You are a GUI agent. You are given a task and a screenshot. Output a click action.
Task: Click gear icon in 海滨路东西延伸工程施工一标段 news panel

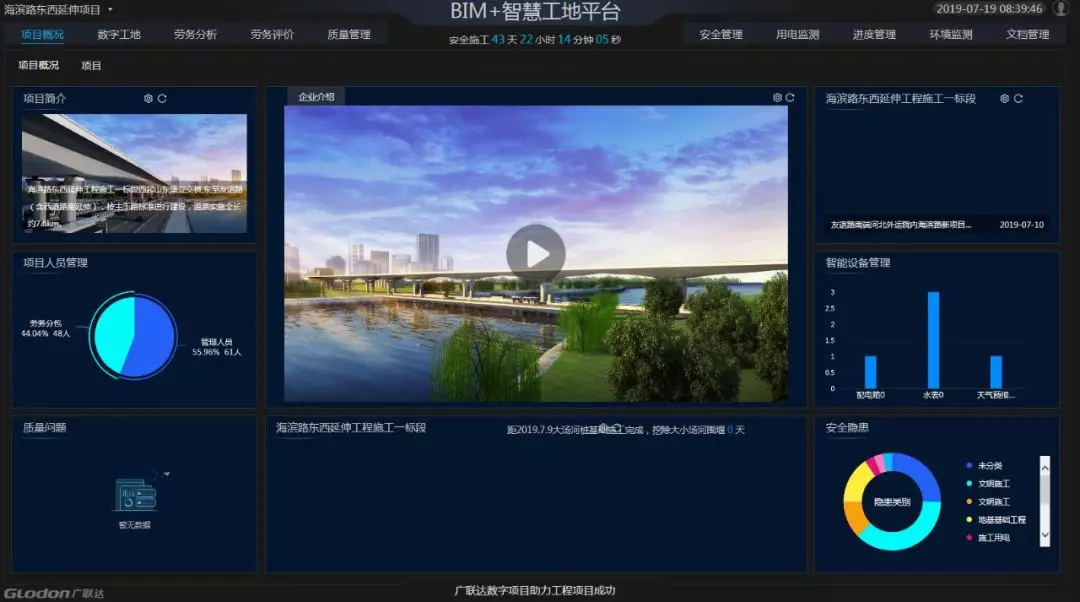1003,99
